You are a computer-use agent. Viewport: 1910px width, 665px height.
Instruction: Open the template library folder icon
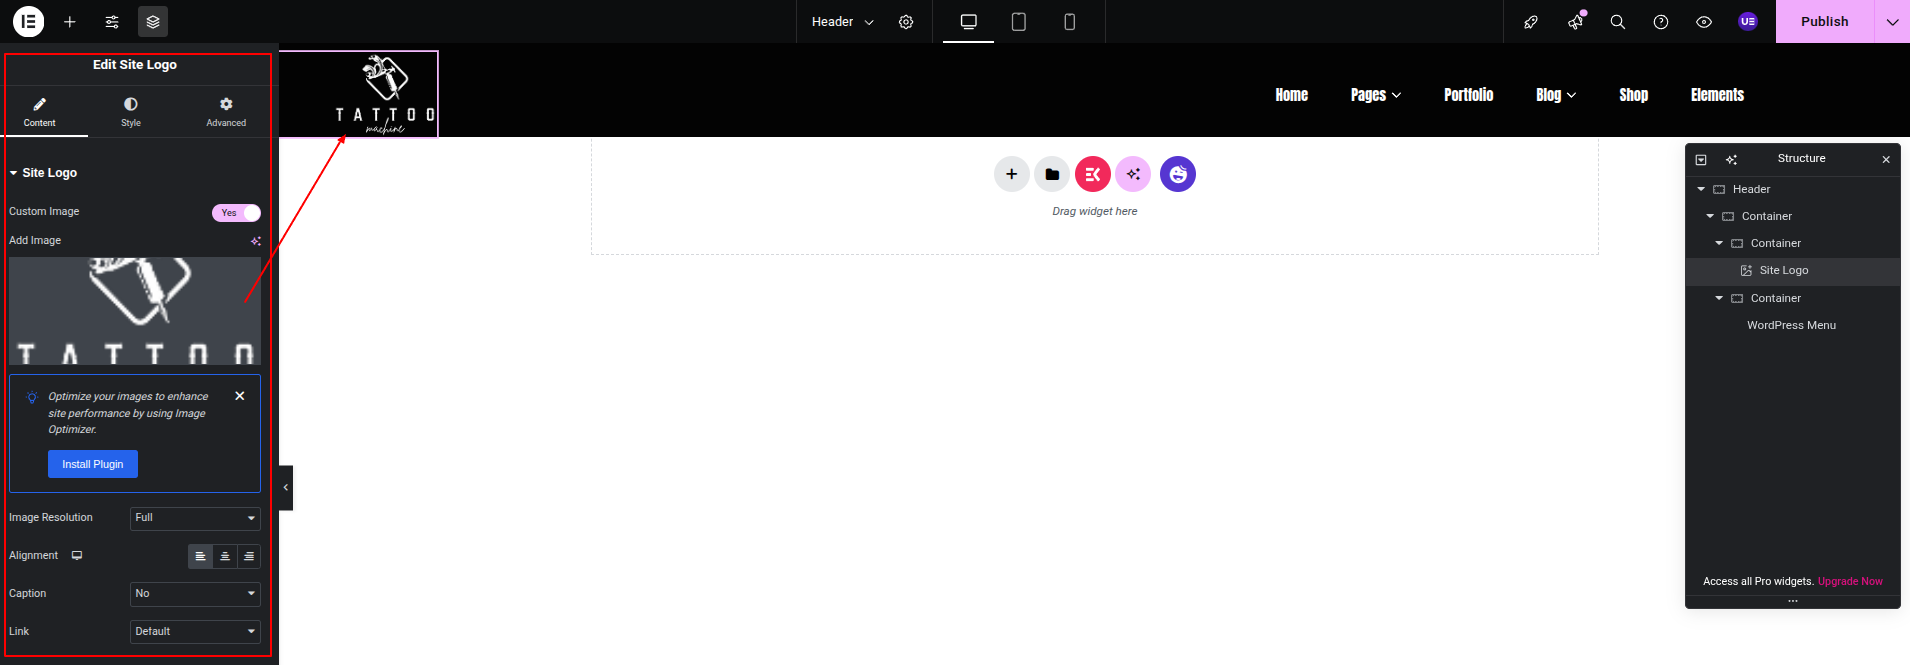(1052, 174)
